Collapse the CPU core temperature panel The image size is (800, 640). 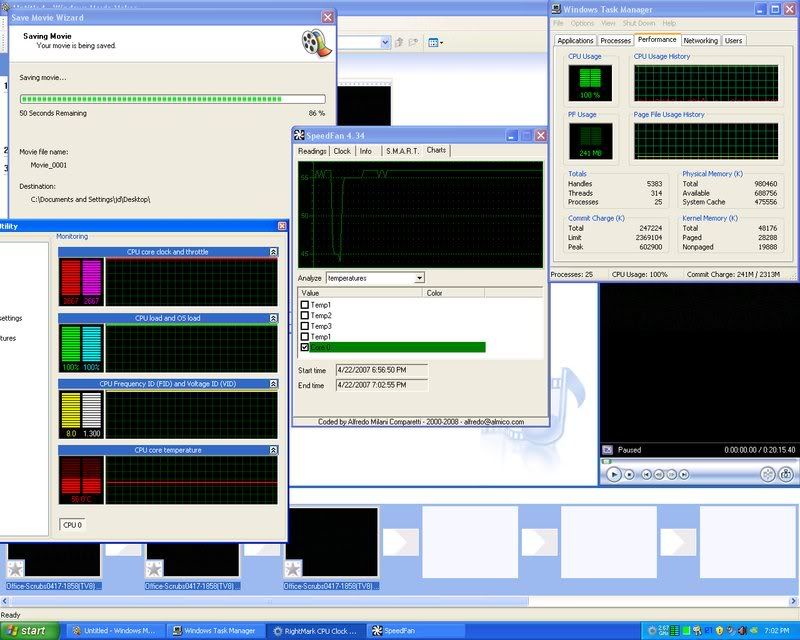[x=273, y=450]
